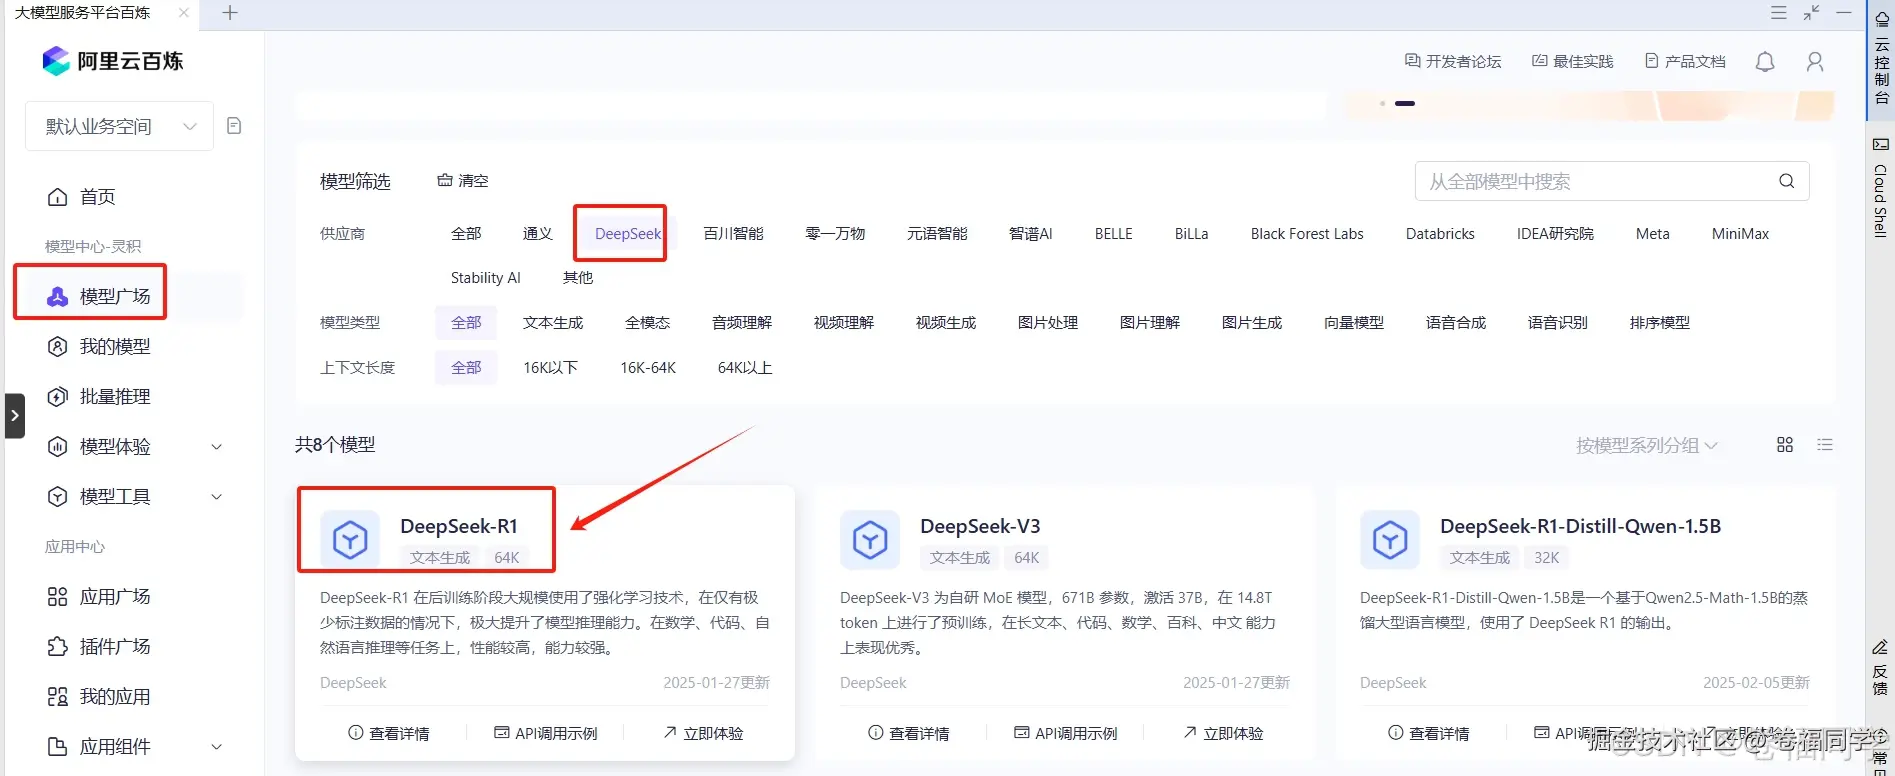The width and height of the screenshot is (1895, 776).
Task: Open the user account profile icon
Action: click(x=1815, y=62)
